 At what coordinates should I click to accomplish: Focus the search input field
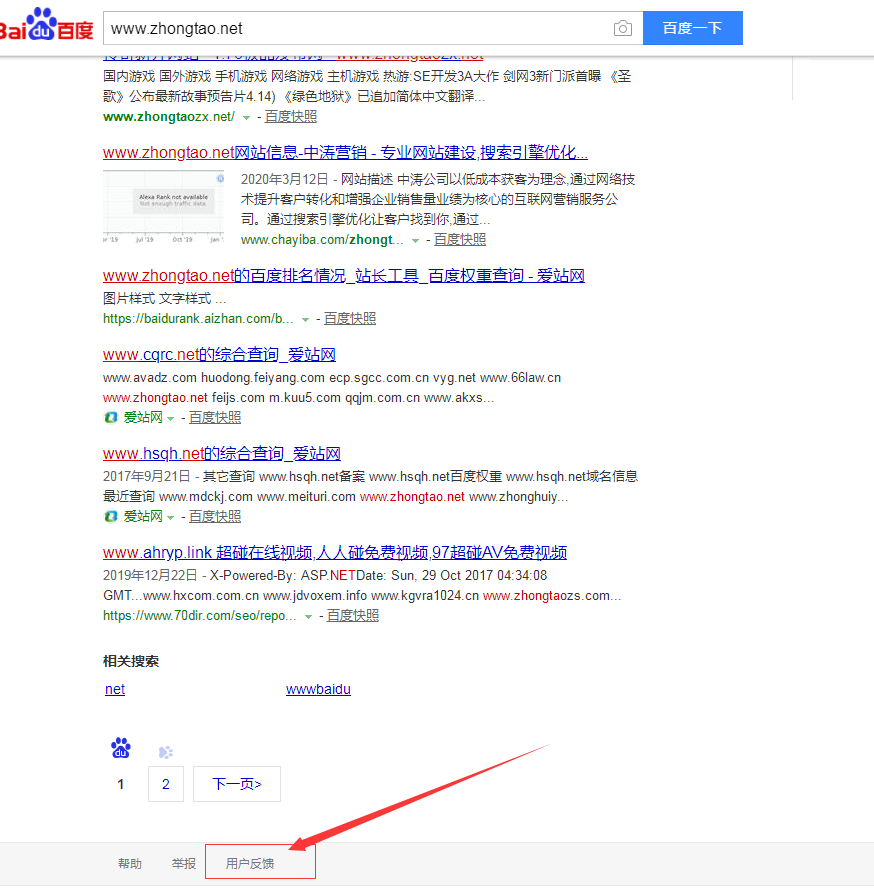pyautogui.click(x=355, y=29)
